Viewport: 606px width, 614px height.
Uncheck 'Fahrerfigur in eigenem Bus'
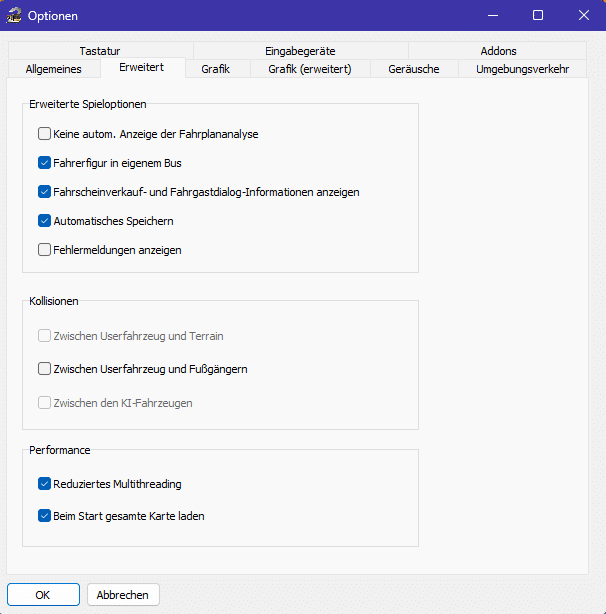click(x=44, y=162)
